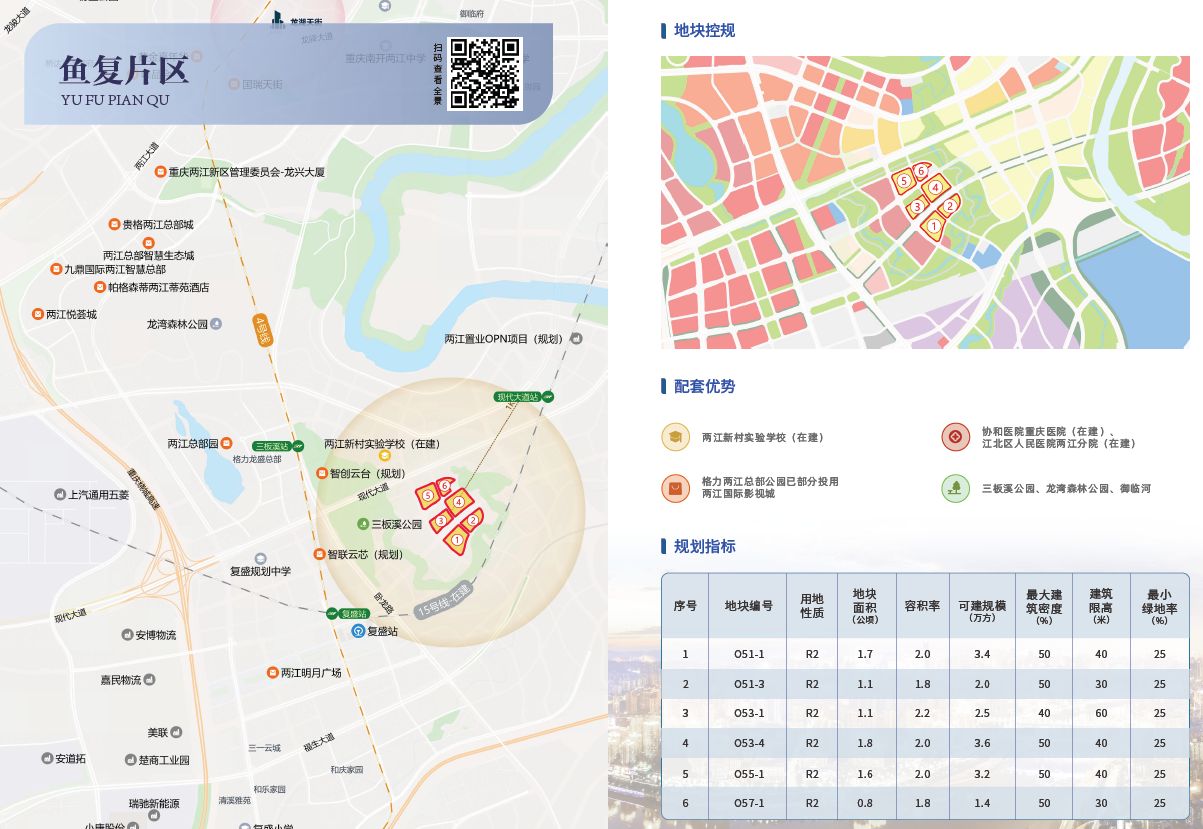
Task: Click the orange icon beside 两江明月广场
Action: point(272,672)
